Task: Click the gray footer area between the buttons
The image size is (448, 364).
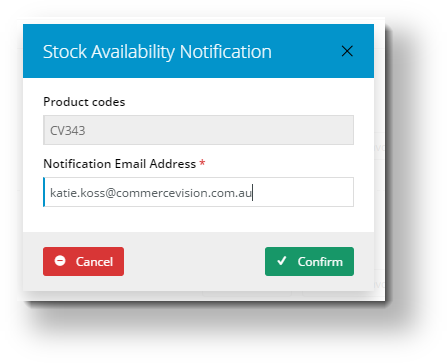Action: coord(194,261)
